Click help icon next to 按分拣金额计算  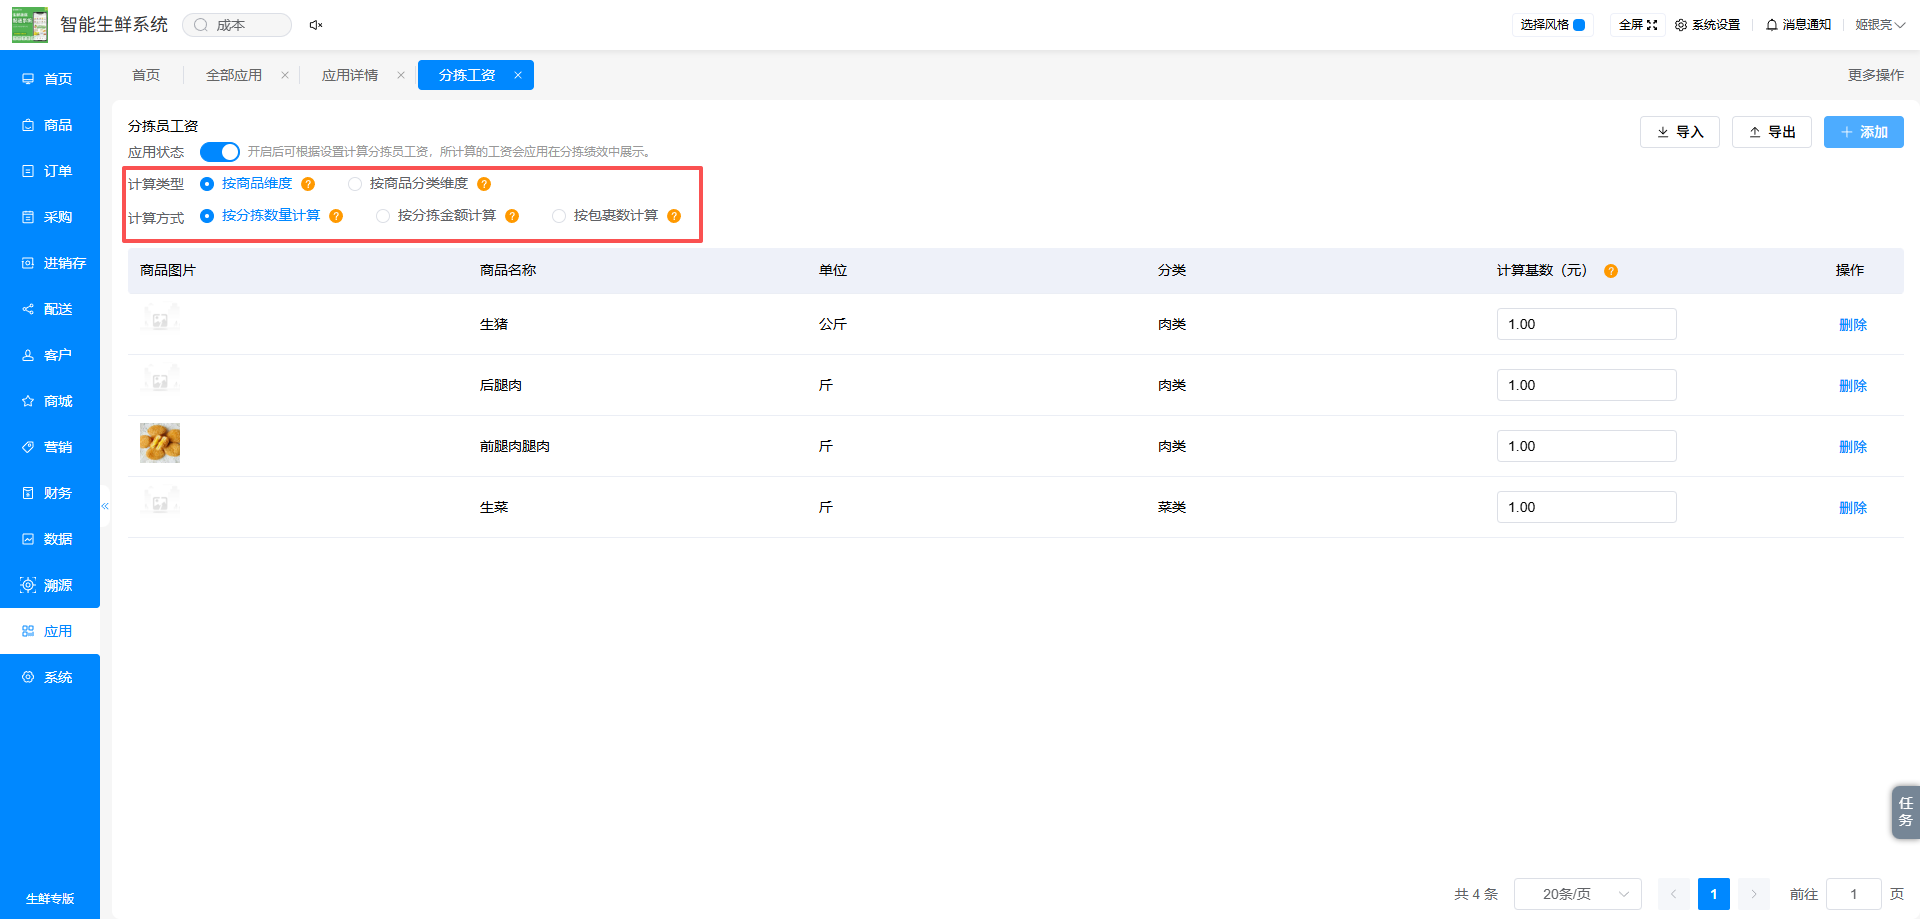[x=512, y=216]
